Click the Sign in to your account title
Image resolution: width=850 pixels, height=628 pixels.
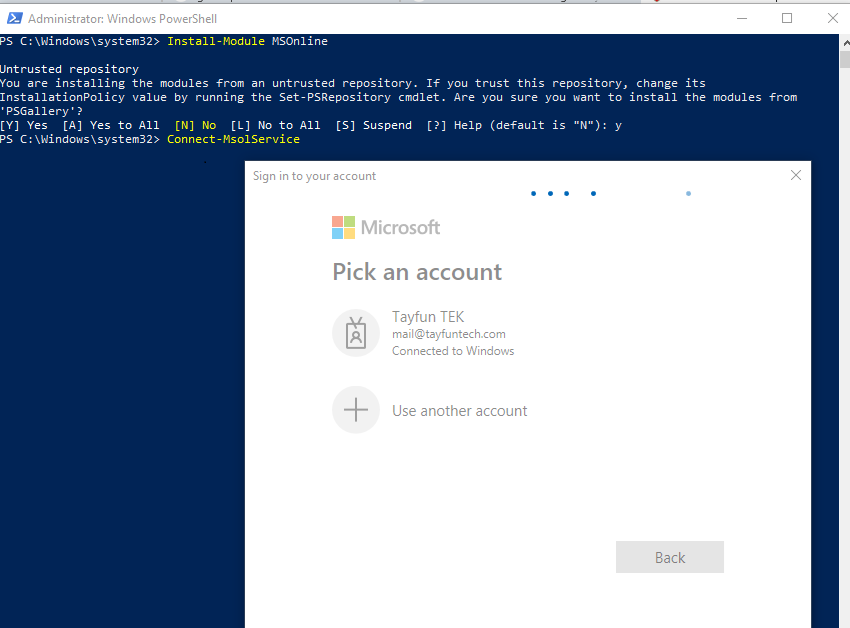tap(314, 176)
